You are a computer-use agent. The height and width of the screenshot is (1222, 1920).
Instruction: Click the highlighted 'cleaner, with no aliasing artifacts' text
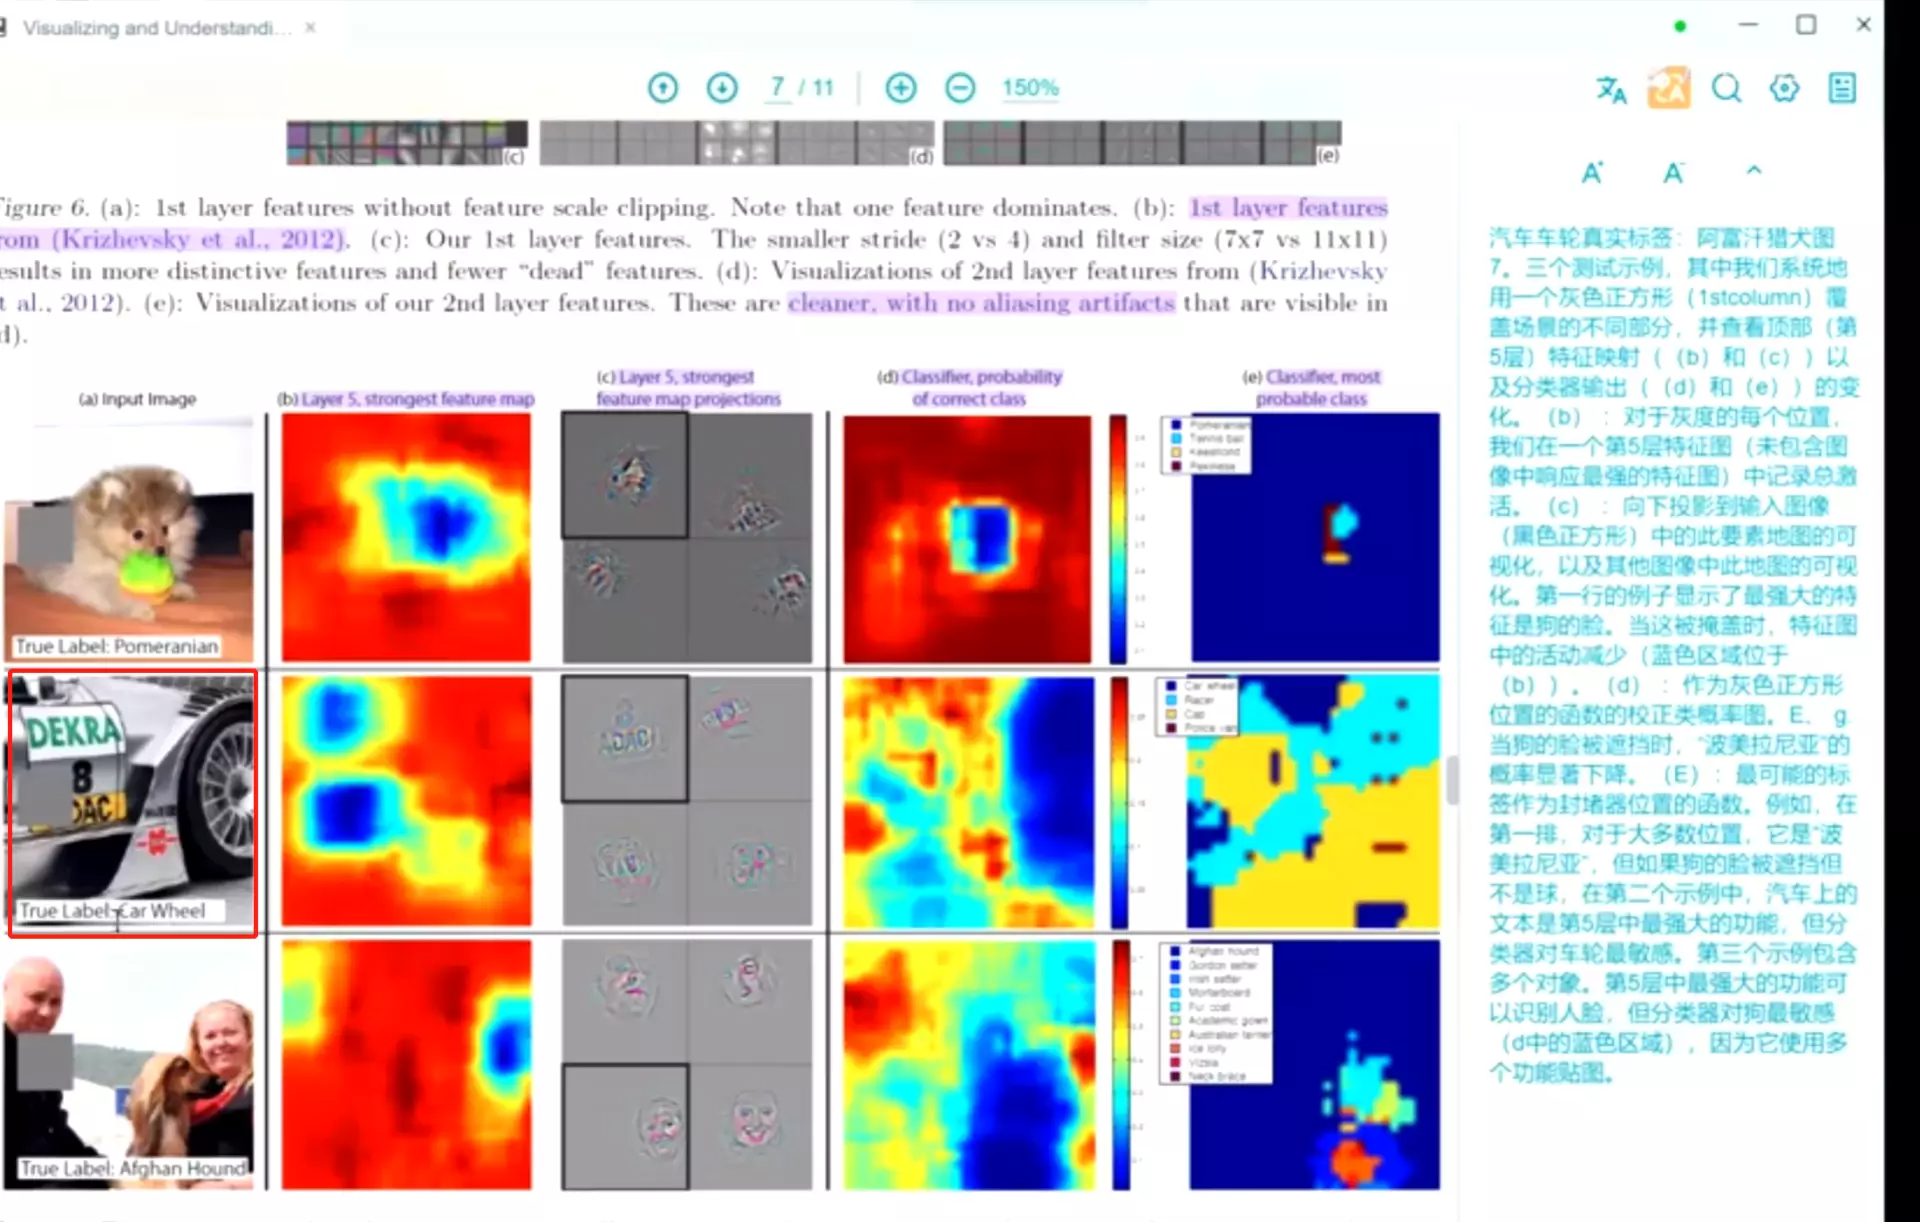[980, 303]
